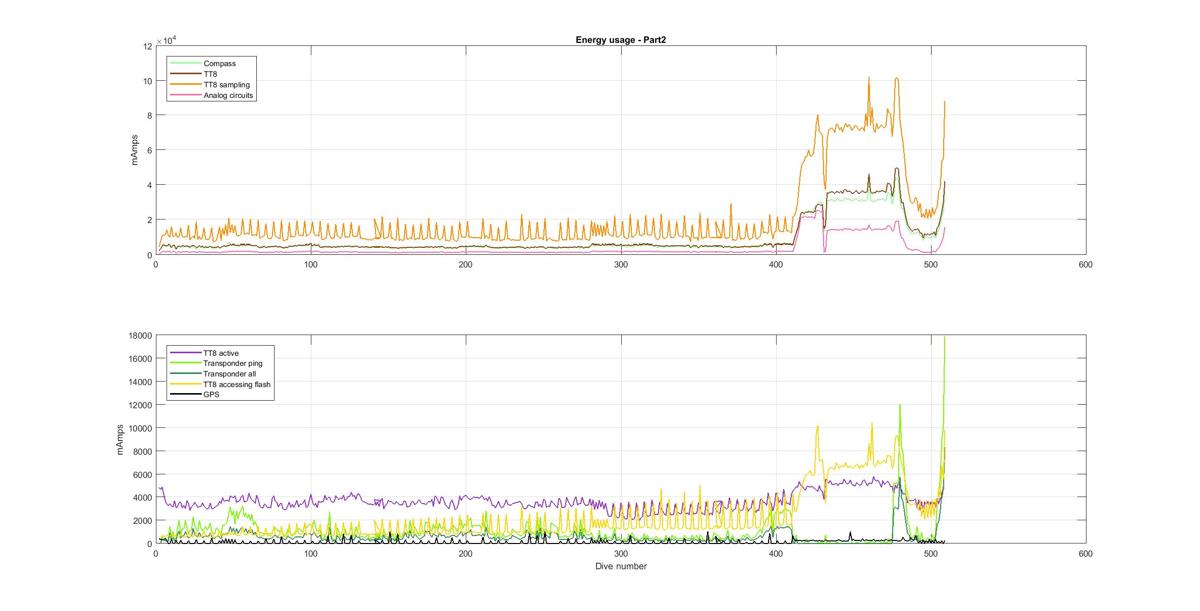Click the top plot y-axis tick label 8
Viewport: 1200px width, 611px height.
(x=149, y=116)
